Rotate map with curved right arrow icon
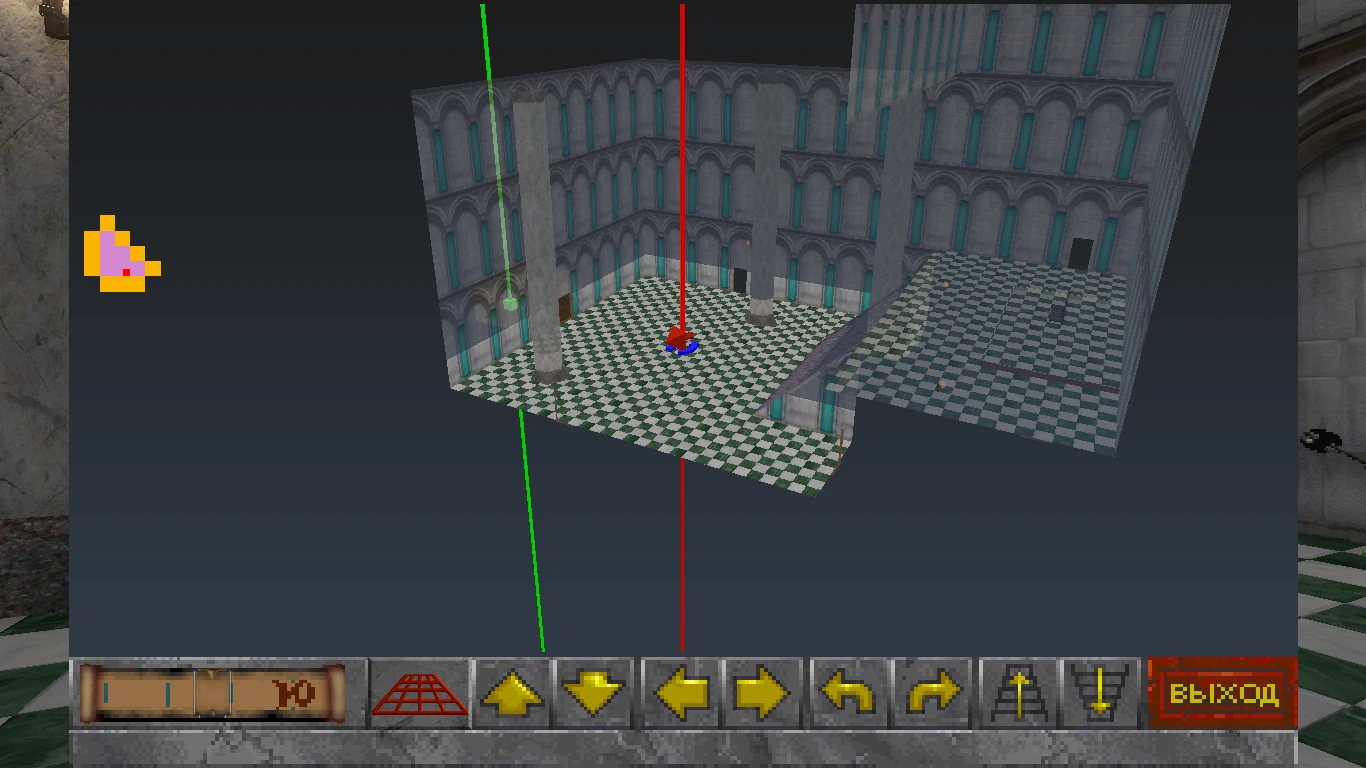This screenshot has height=768, width=1366. [931, 692]
